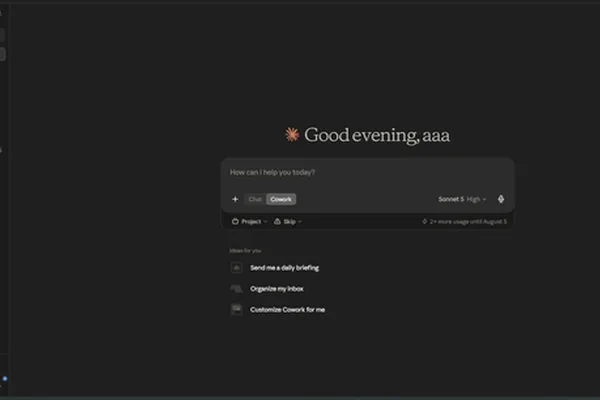Click the icon beside Customize Cowork for me
The width and height of the screenshot is (600, 400).
click(236, 309)
